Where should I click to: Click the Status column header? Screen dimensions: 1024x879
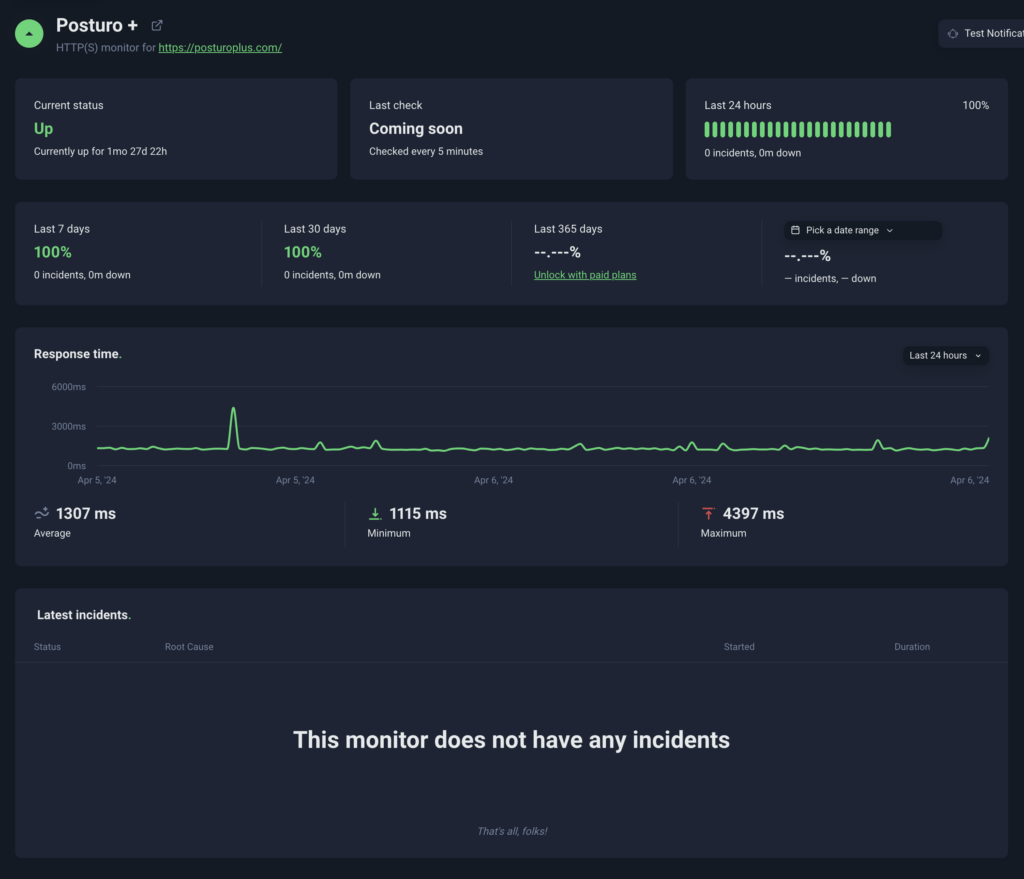click(47, 647)
